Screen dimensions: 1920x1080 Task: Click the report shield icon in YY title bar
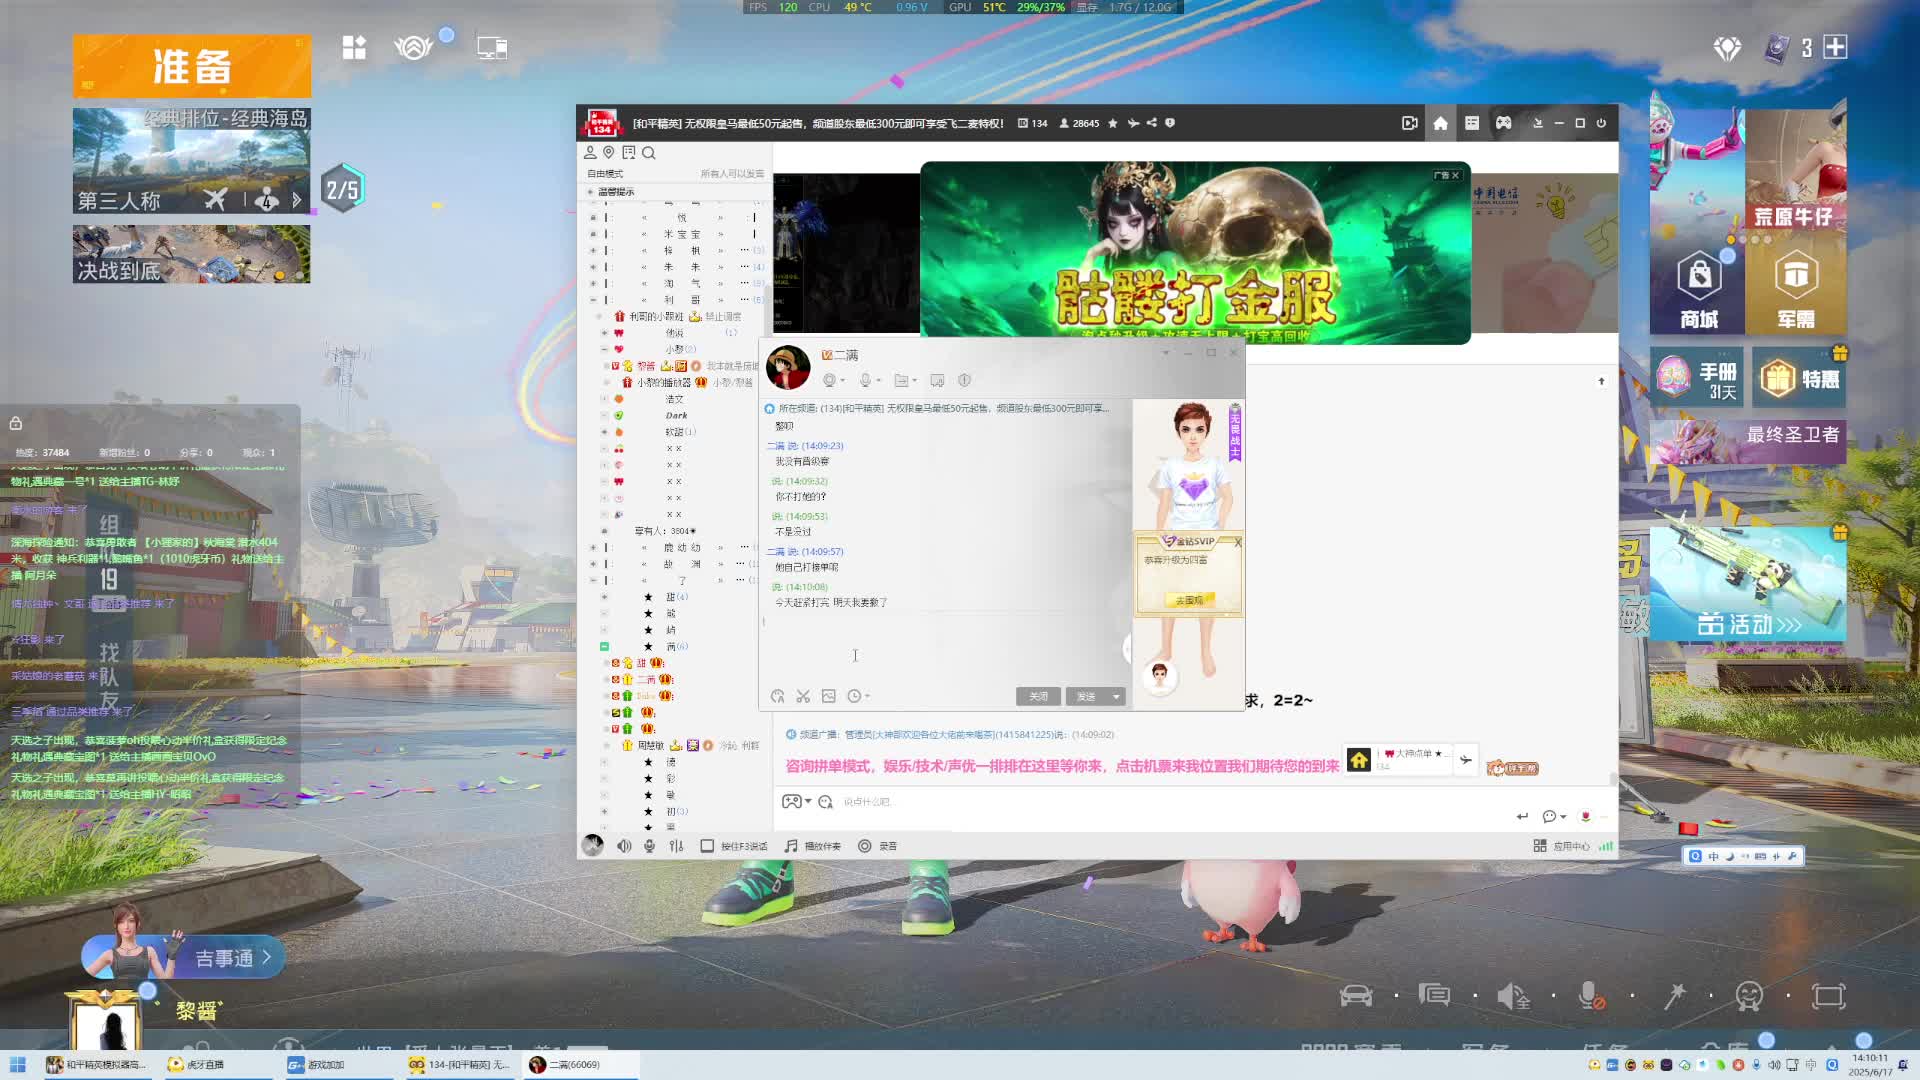[1170, 123]
